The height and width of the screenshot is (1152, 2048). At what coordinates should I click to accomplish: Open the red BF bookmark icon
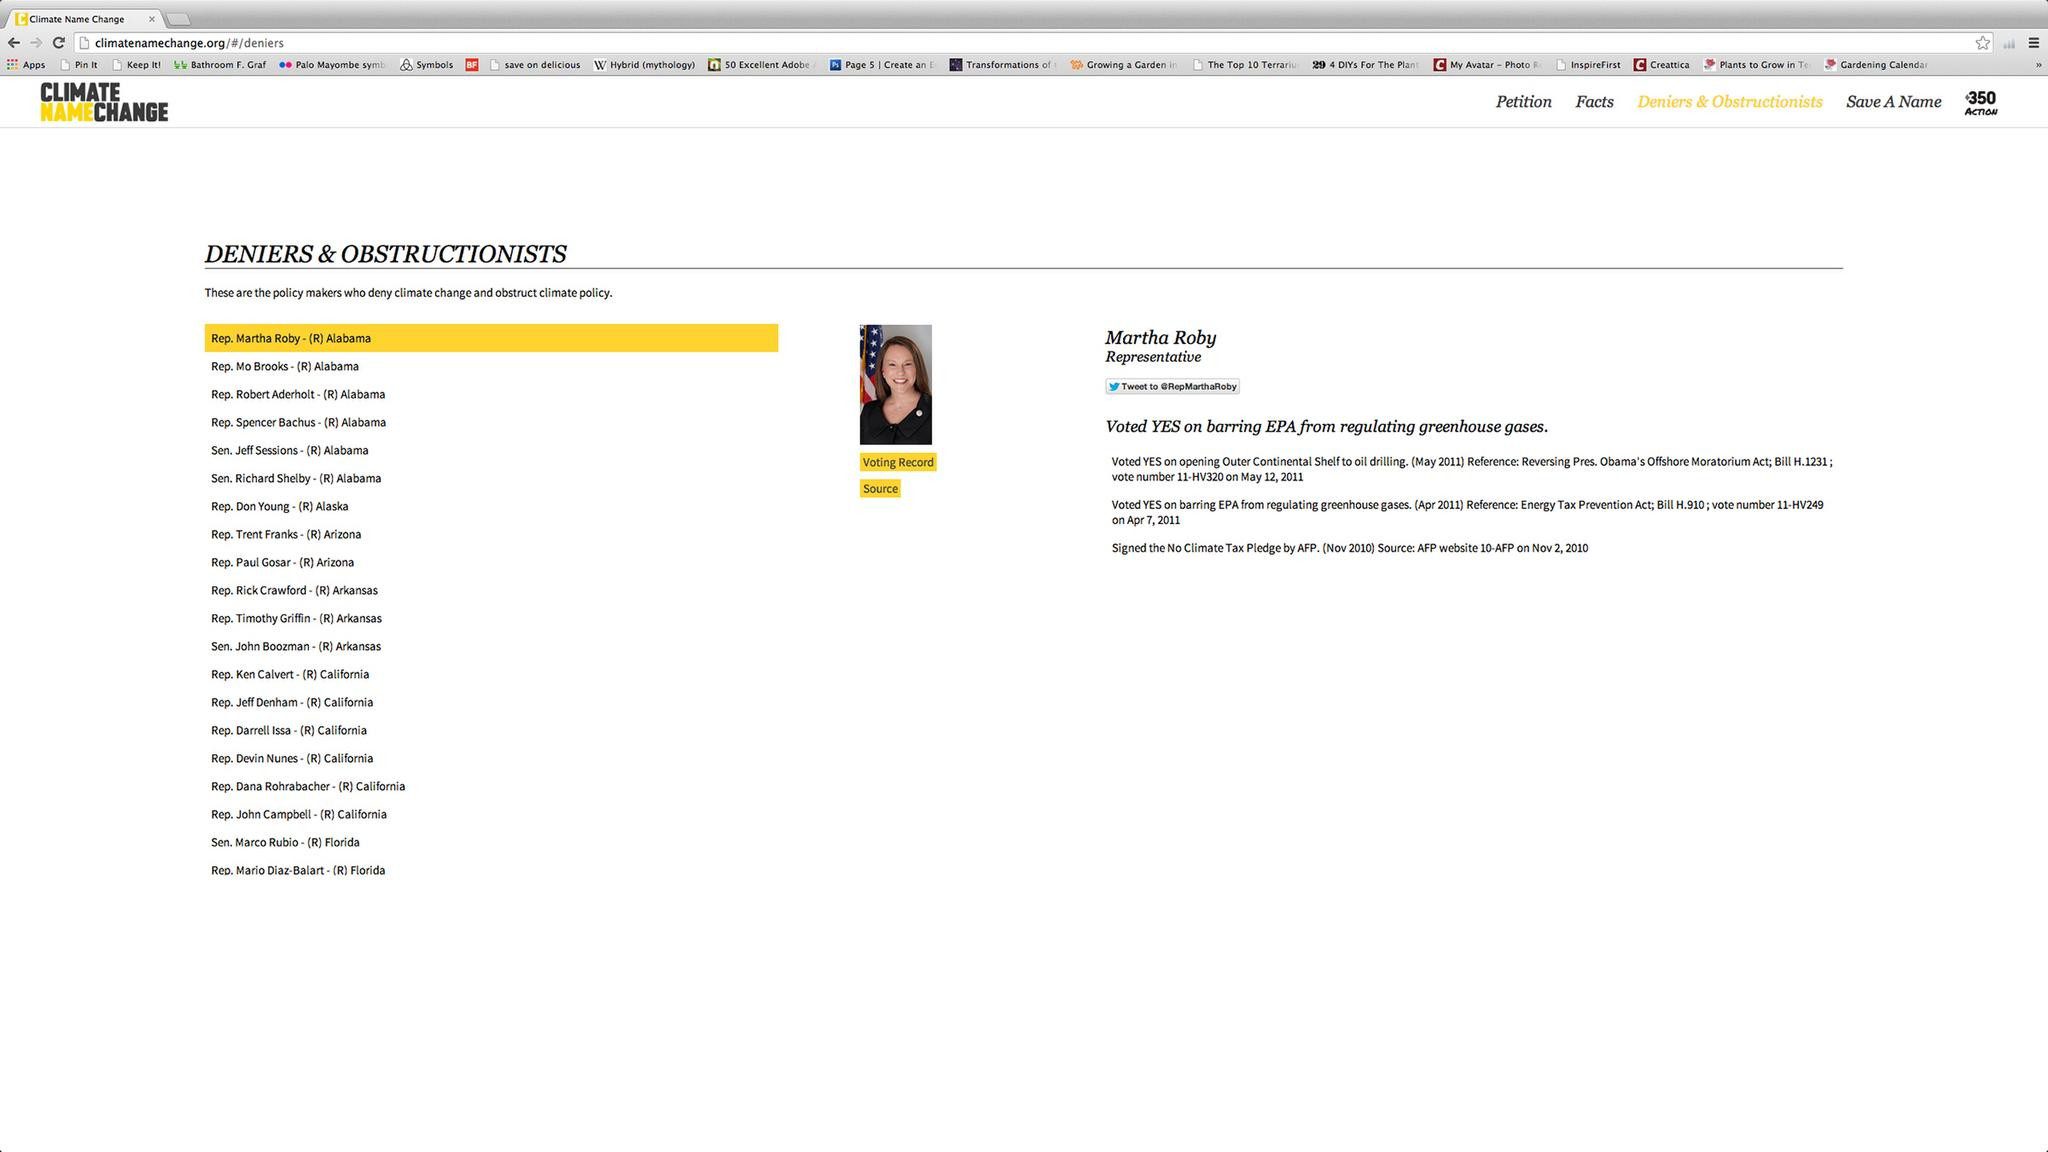coord(472,65)
